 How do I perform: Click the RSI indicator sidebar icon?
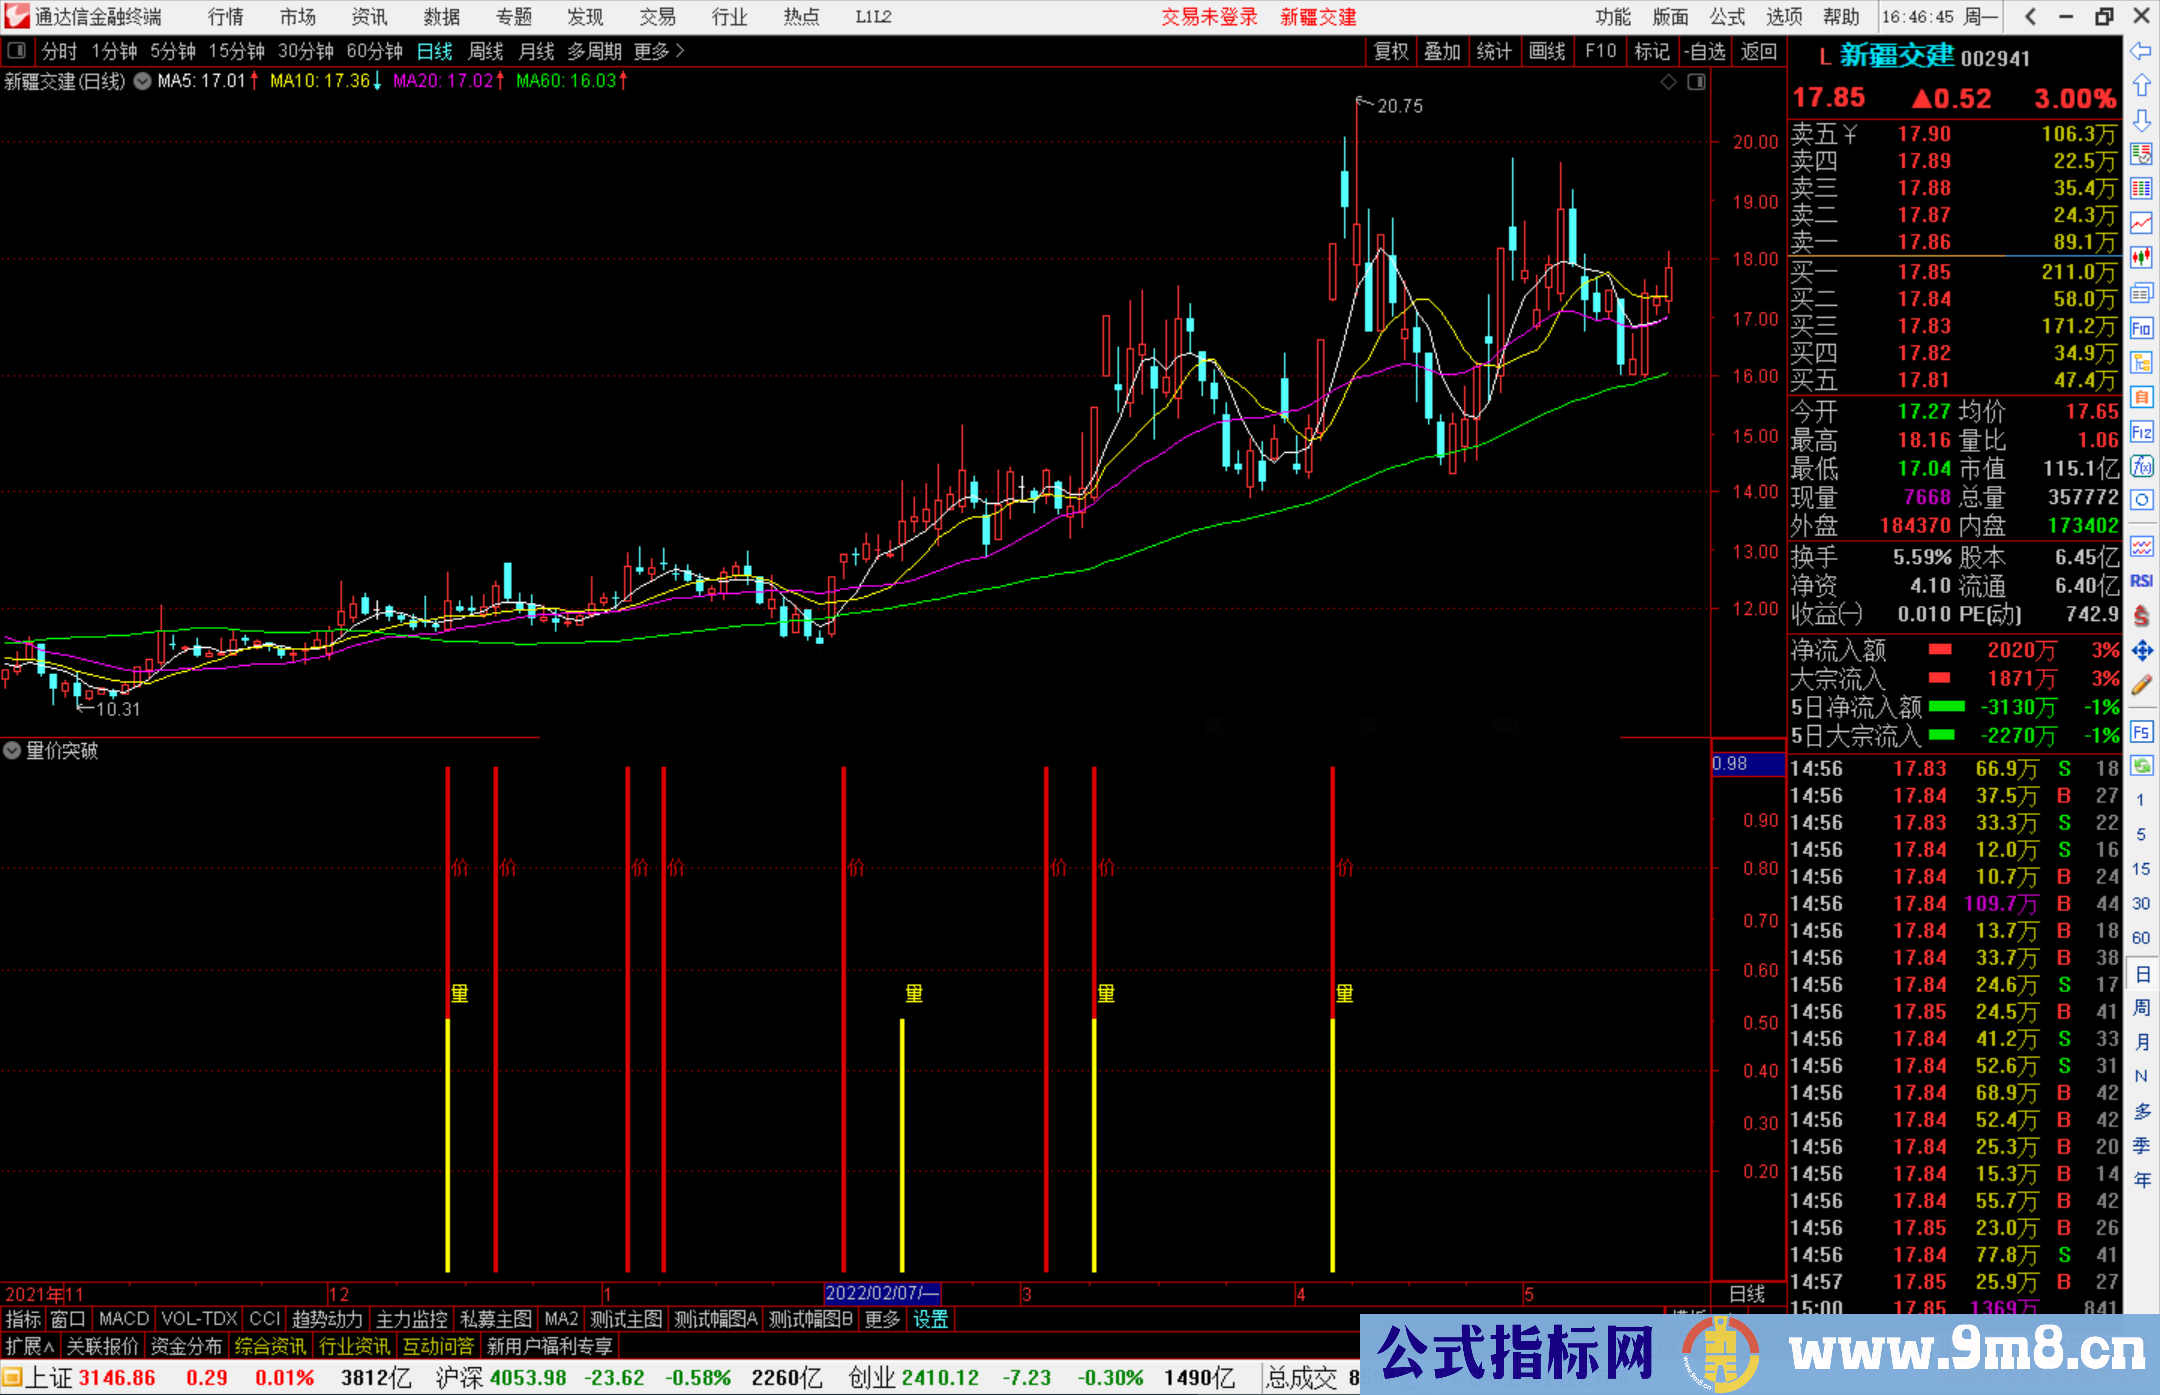pyautogui.click(x=2141, y=581)
